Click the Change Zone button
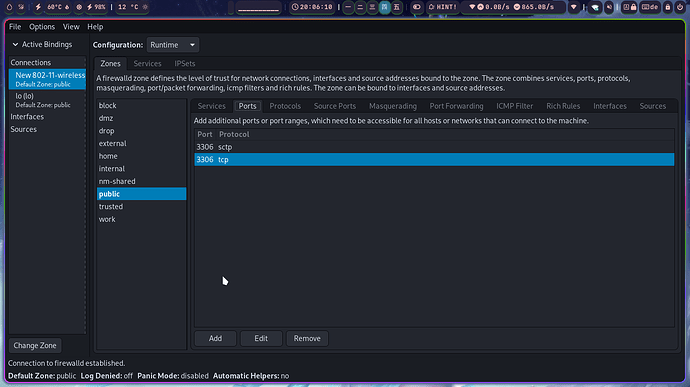This screenshot has height=387, width=690. tap(35, 346)
